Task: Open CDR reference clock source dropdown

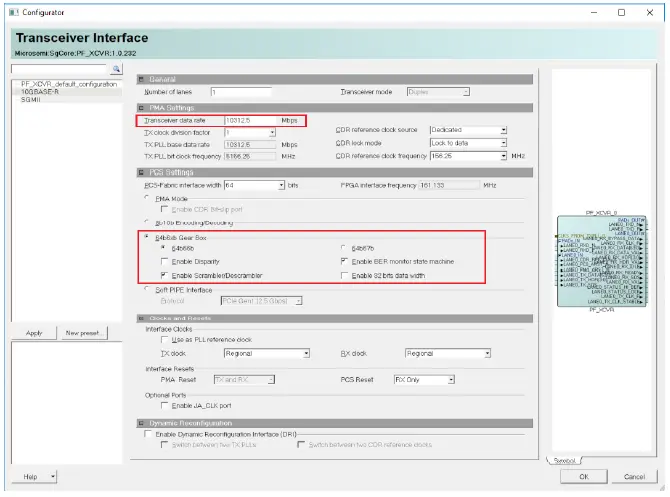Action: tap(503, 130)
